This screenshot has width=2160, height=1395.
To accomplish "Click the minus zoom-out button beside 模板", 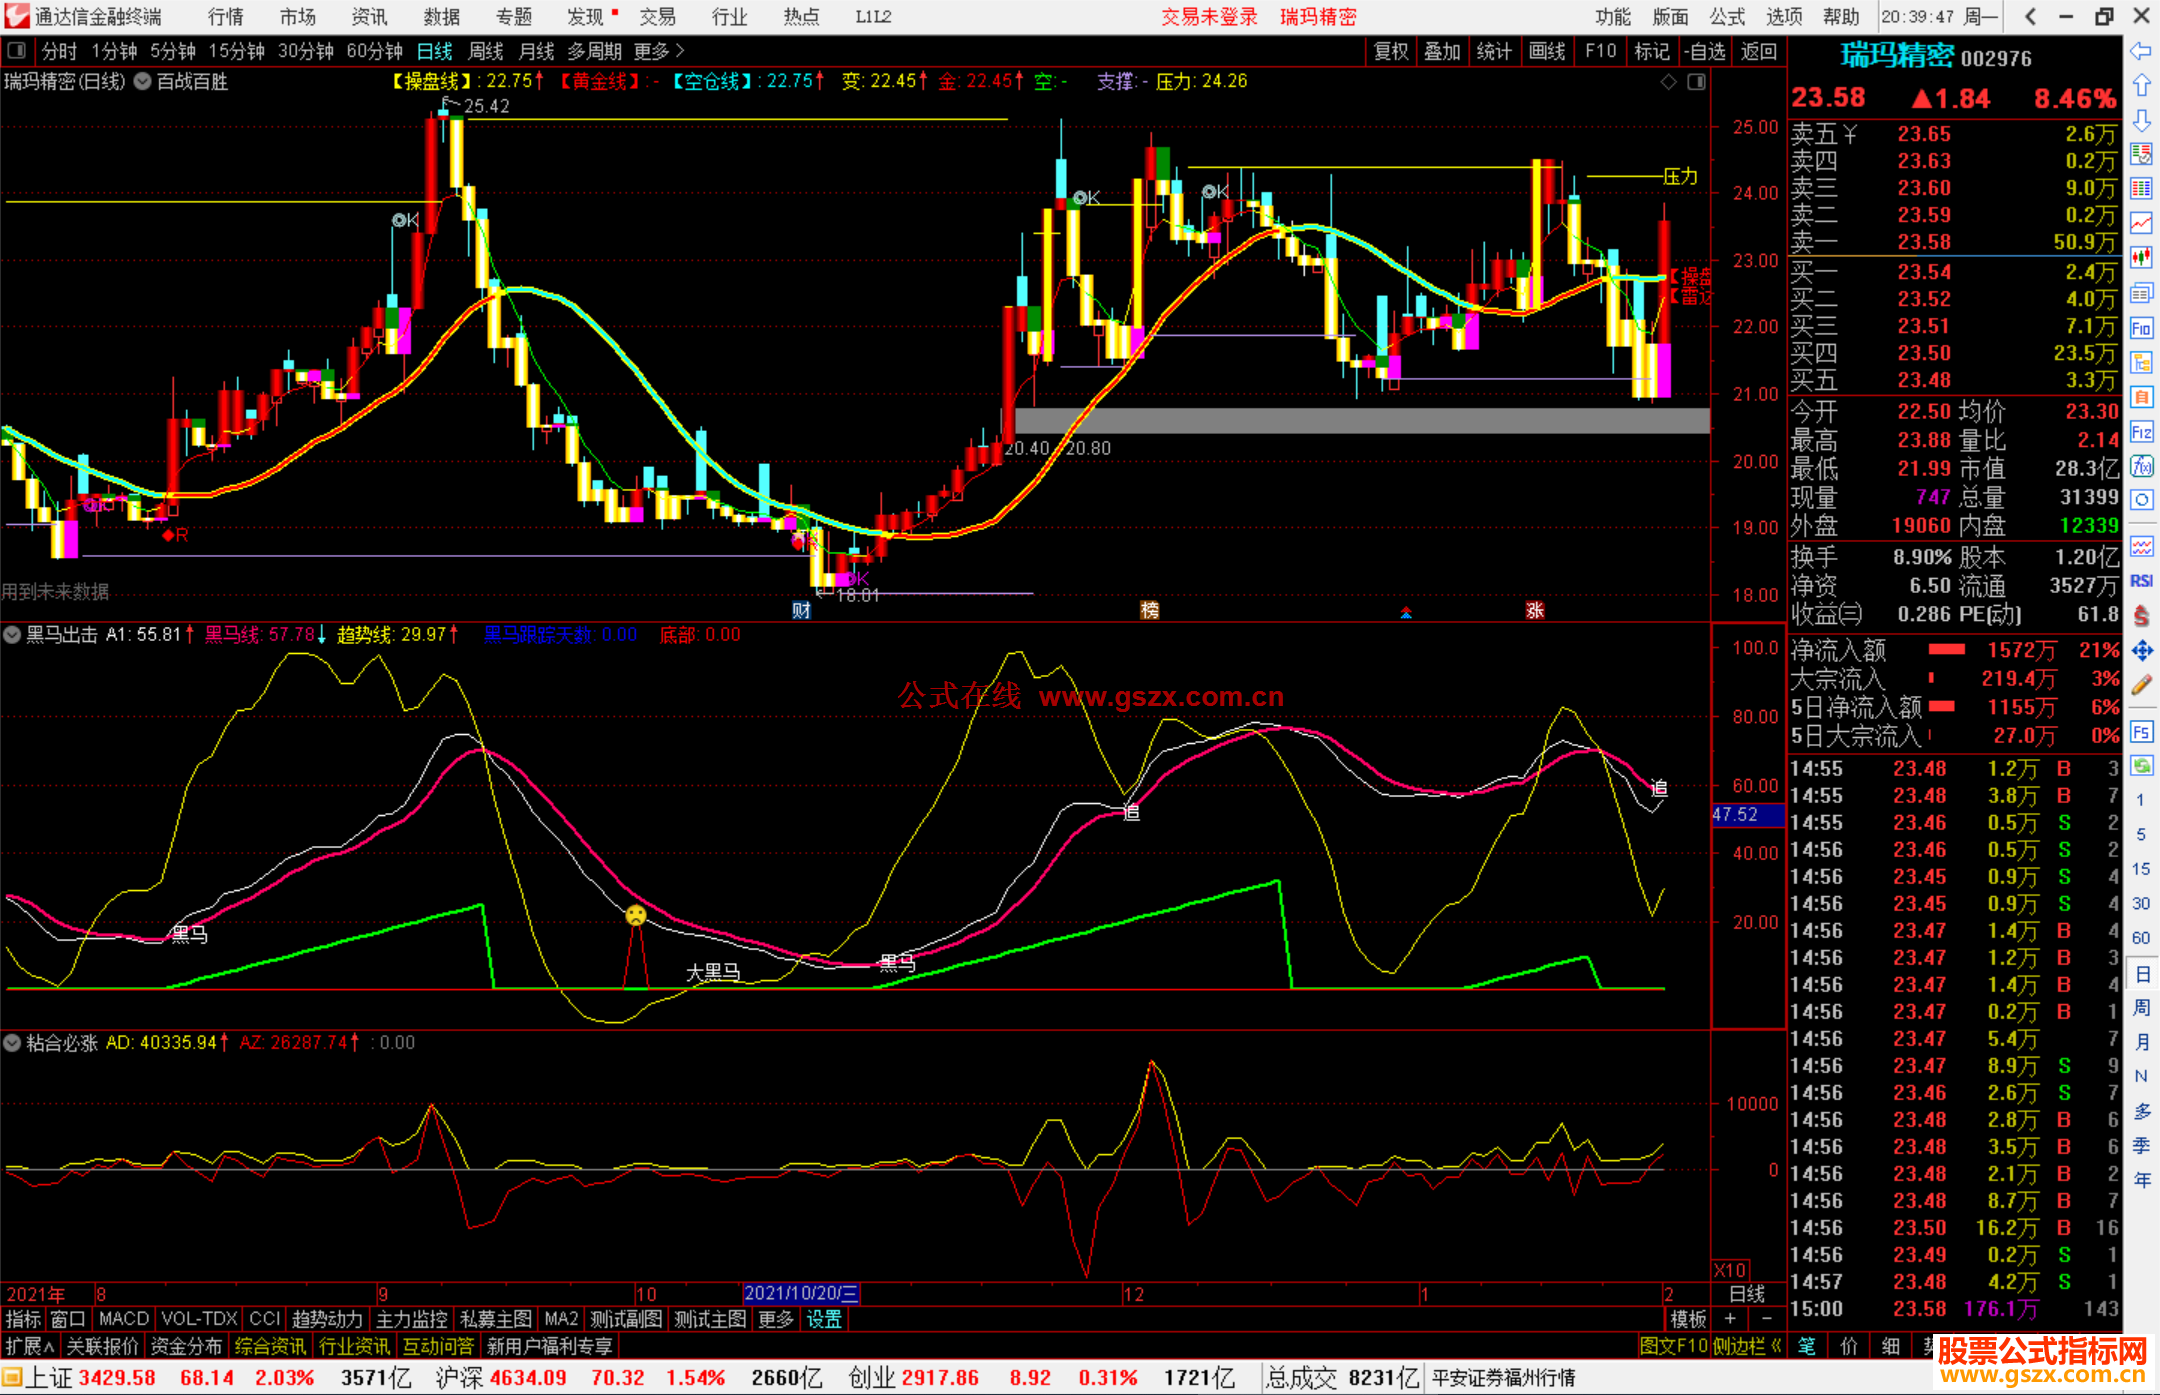I will [1766, 1319].
